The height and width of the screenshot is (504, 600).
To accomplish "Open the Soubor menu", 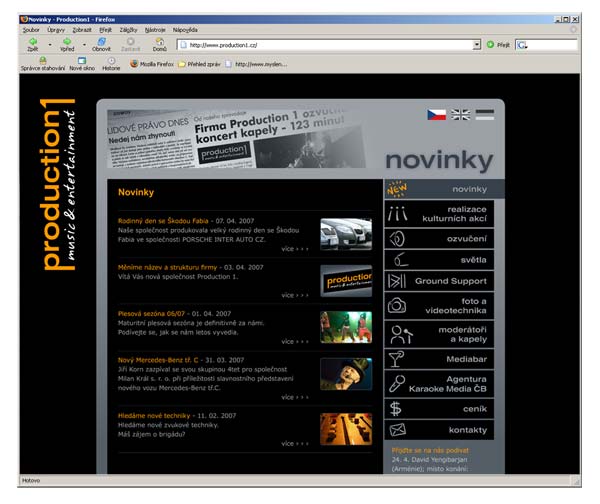I will click(31, 30).
